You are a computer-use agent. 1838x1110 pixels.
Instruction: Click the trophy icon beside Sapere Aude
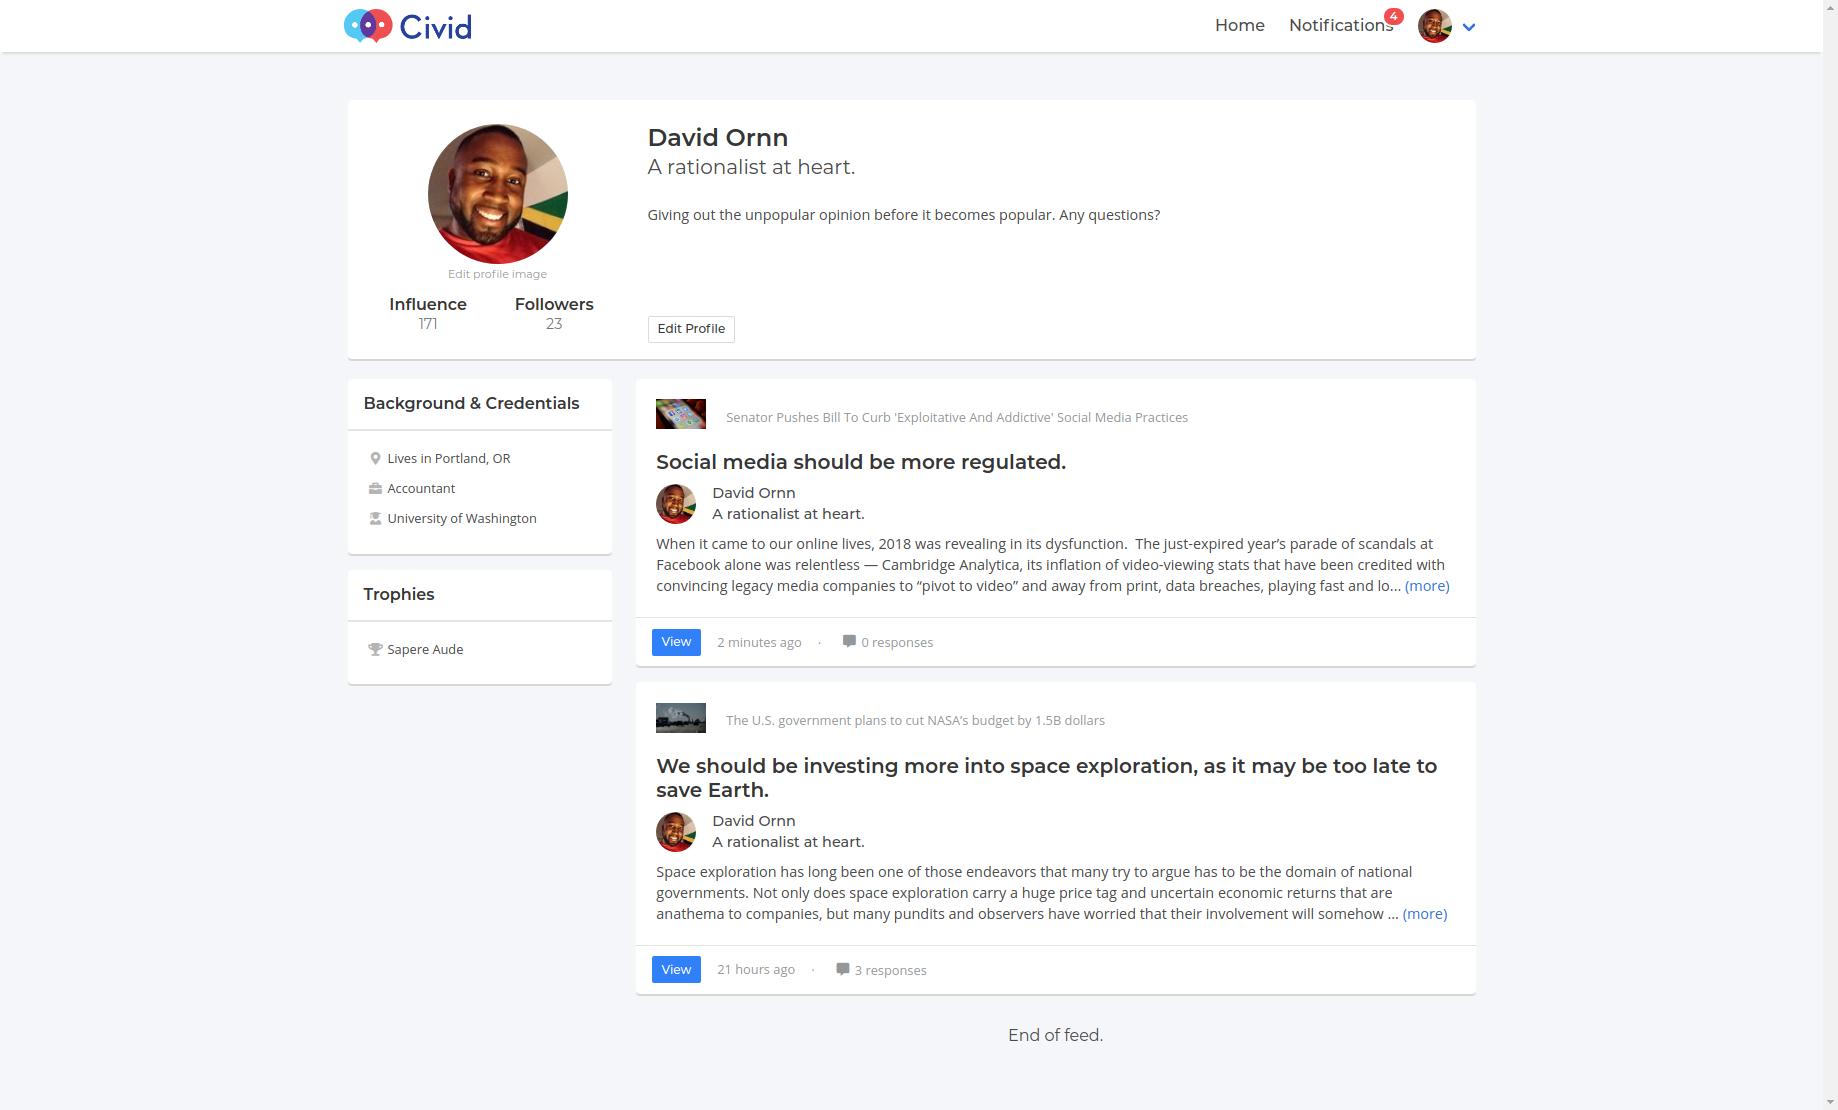point(375,650)
